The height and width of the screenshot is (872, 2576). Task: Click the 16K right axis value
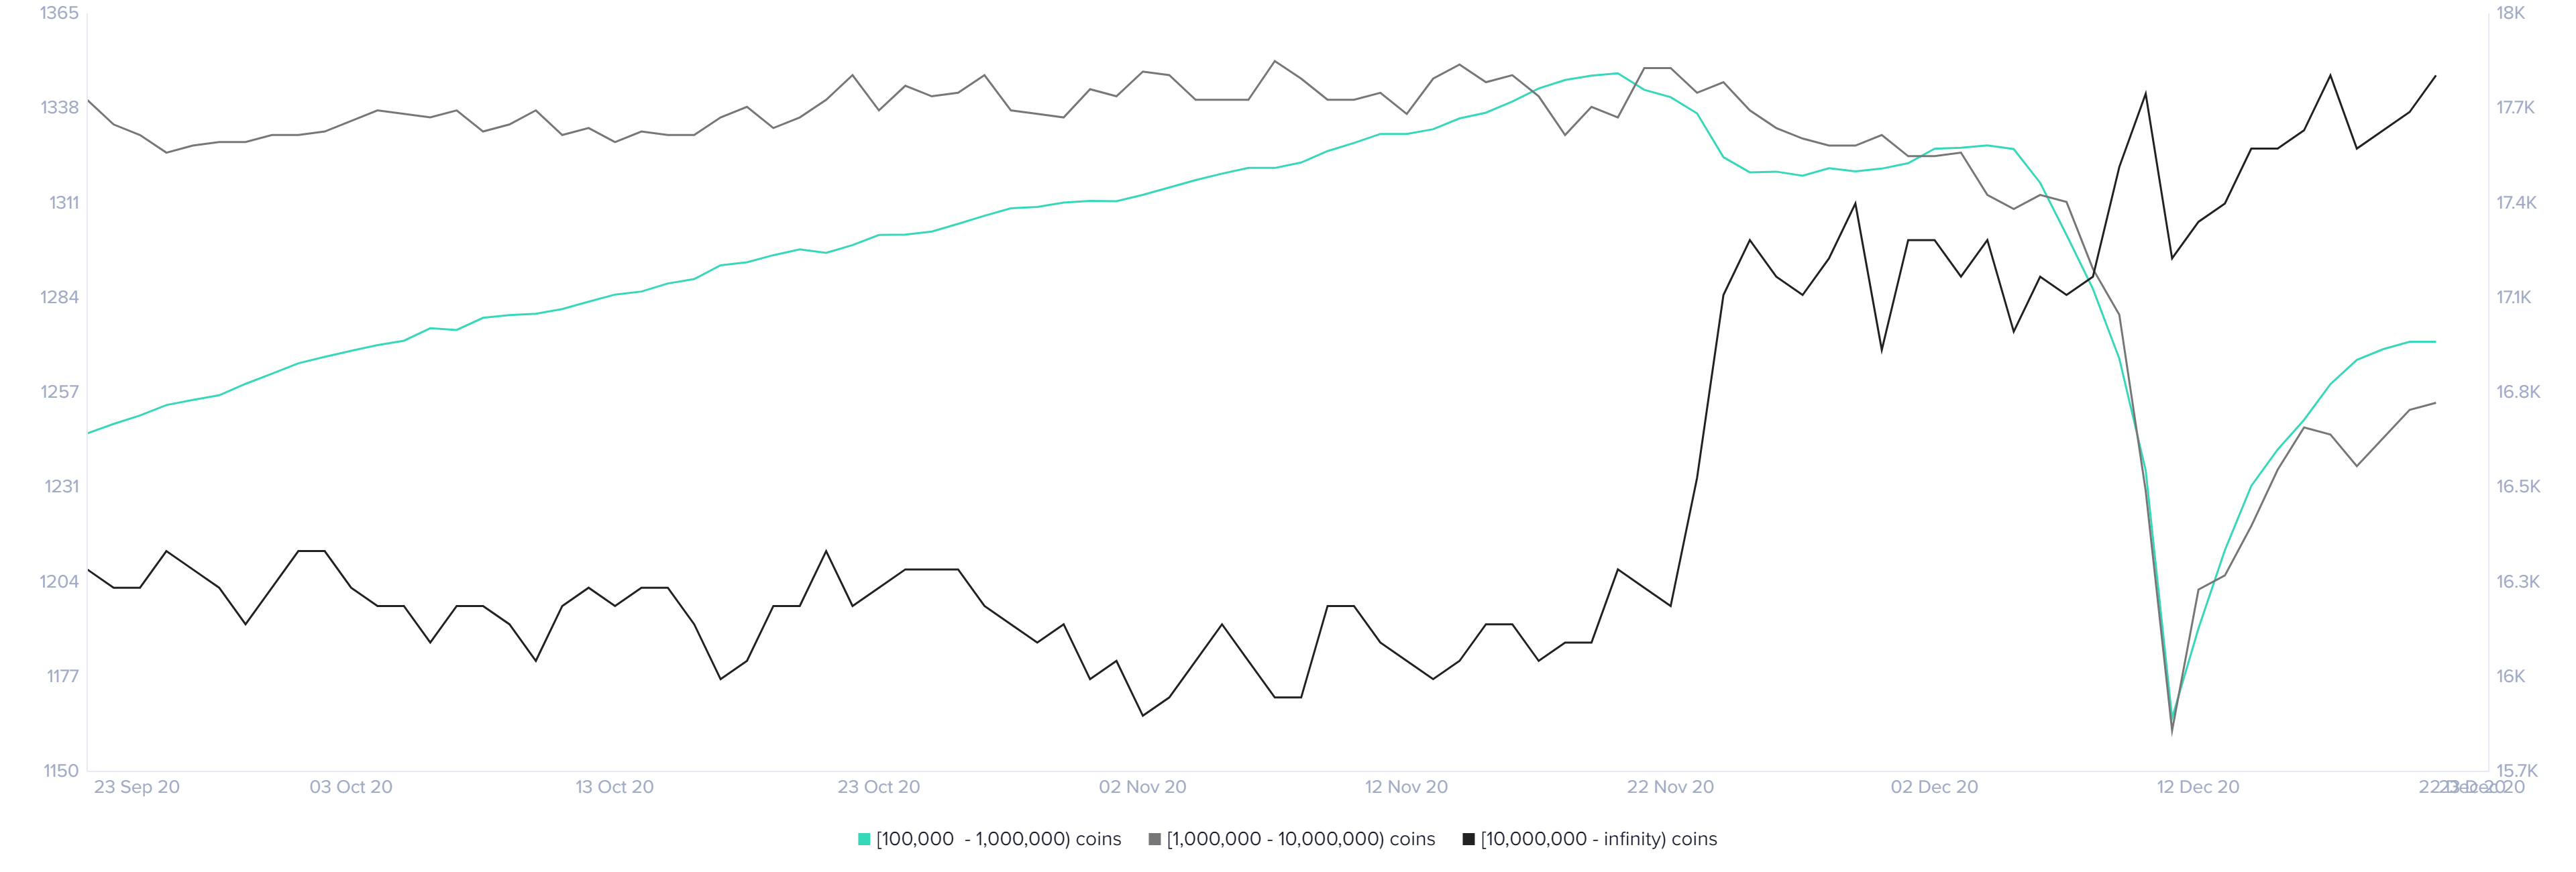coord(2510,676)
